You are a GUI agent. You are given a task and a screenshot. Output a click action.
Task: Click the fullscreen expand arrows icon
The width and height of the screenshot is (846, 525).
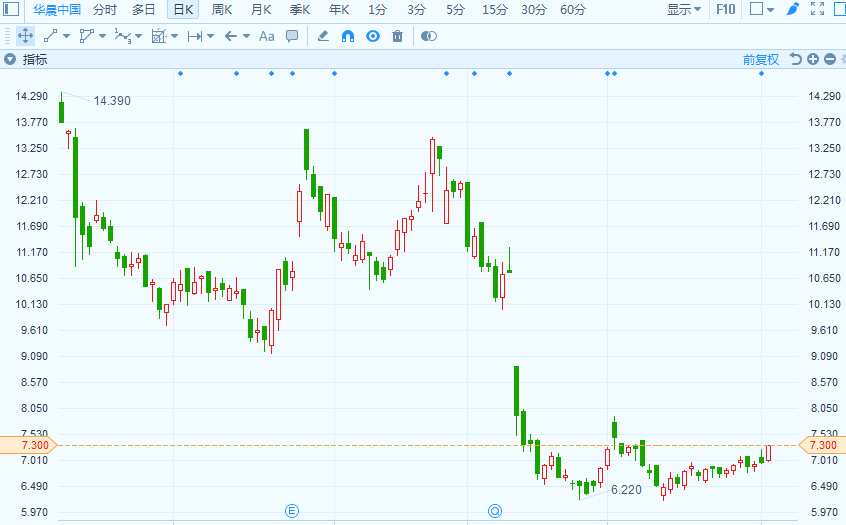point(817,9)
